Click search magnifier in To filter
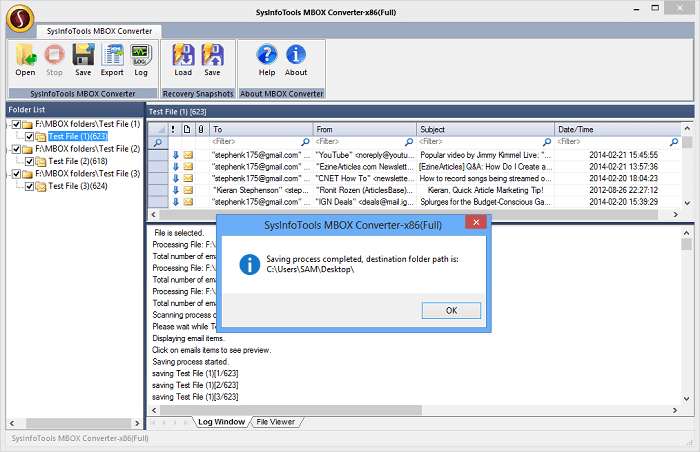The width and height of the screenshot is (700, 452). 305,142
